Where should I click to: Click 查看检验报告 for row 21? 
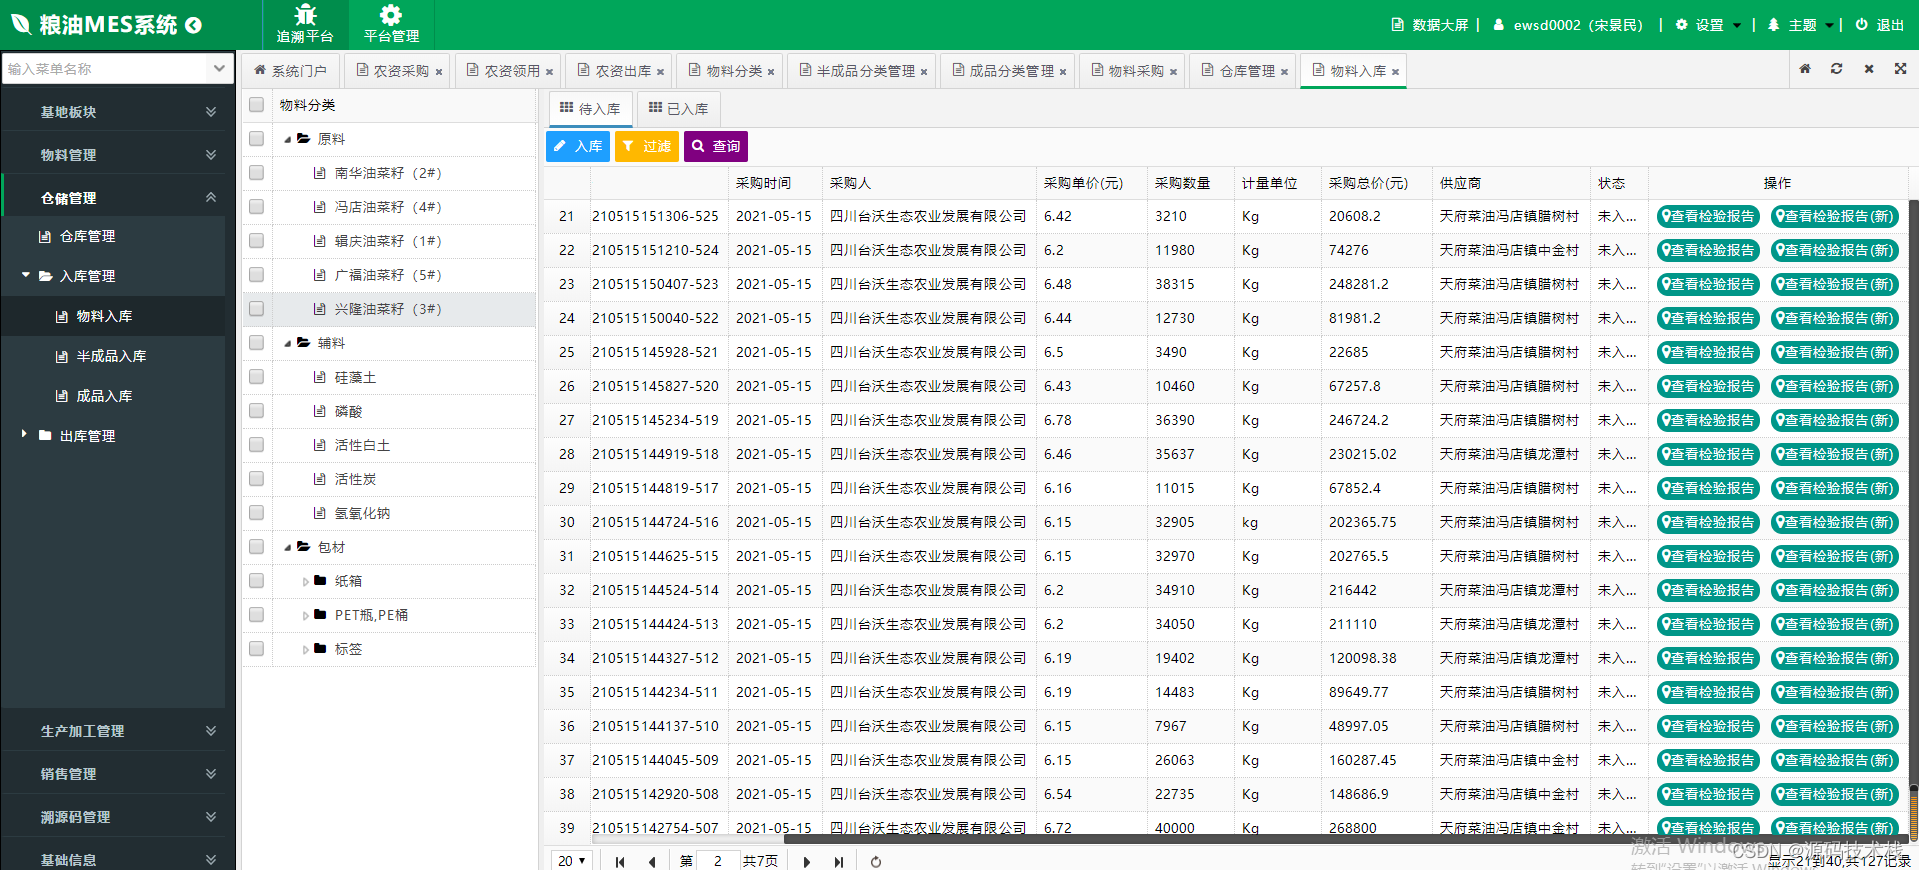[1709, 216]
